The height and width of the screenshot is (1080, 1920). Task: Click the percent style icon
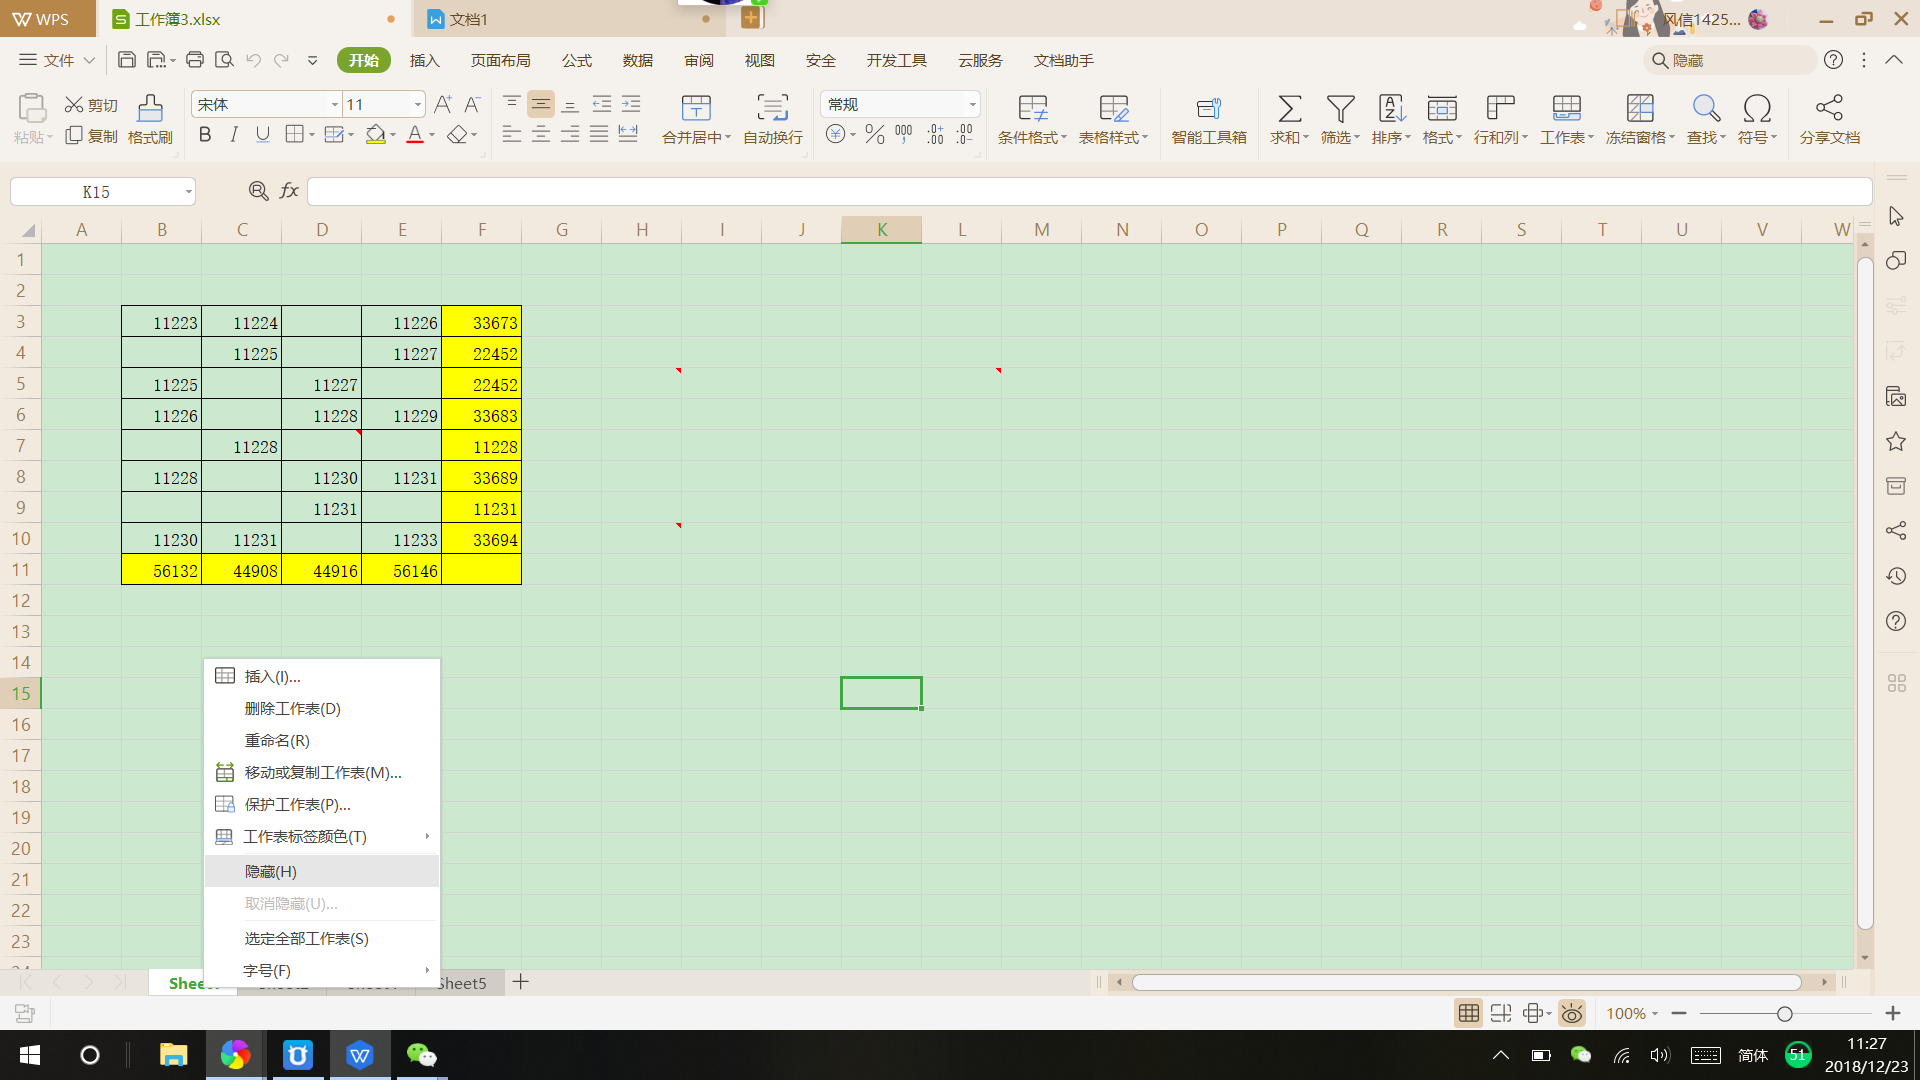click(875, 134)
